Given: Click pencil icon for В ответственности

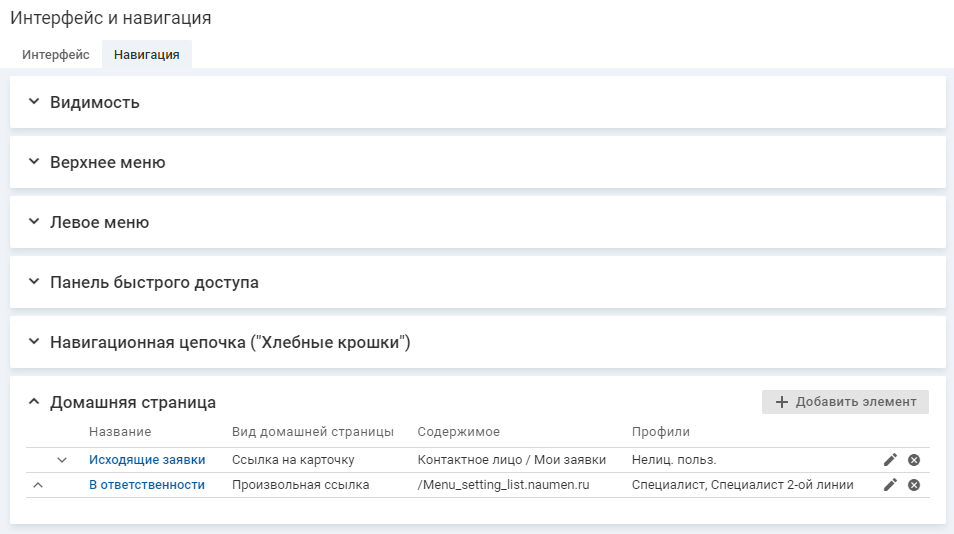Looking at the screenshot, I should point(890,485).
